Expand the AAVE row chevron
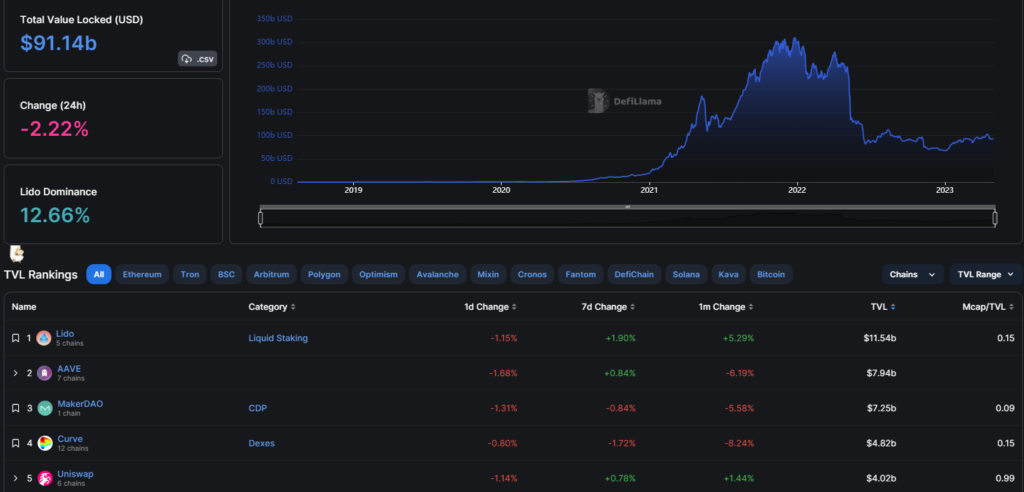1024x492 pixels. [16, 373]
